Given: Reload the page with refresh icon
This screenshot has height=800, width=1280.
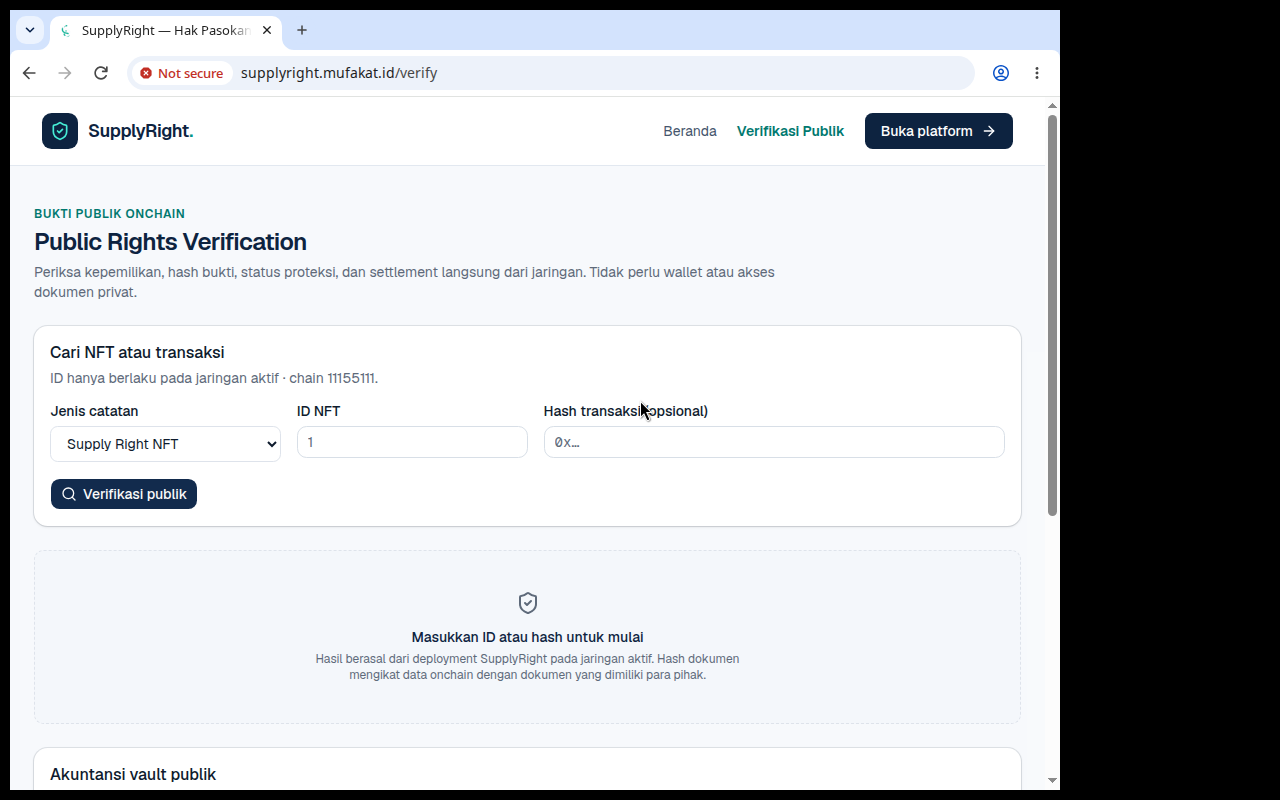Looking at the screenshot, I should [x=101, y=73].
